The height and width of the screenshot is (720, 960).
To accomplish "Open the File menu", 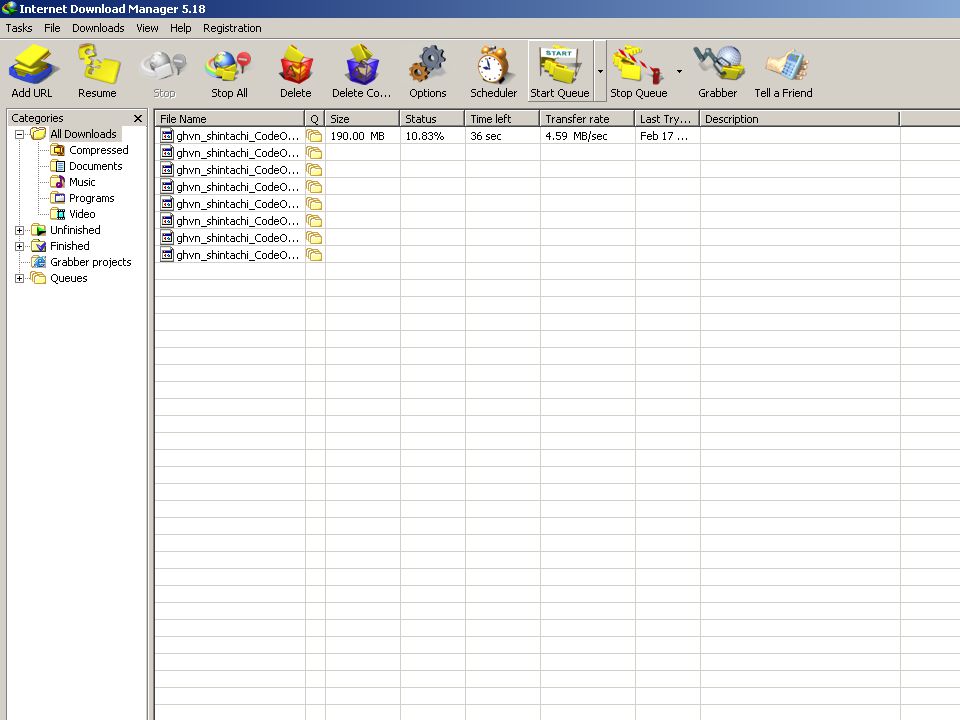I will coord(52,28).
